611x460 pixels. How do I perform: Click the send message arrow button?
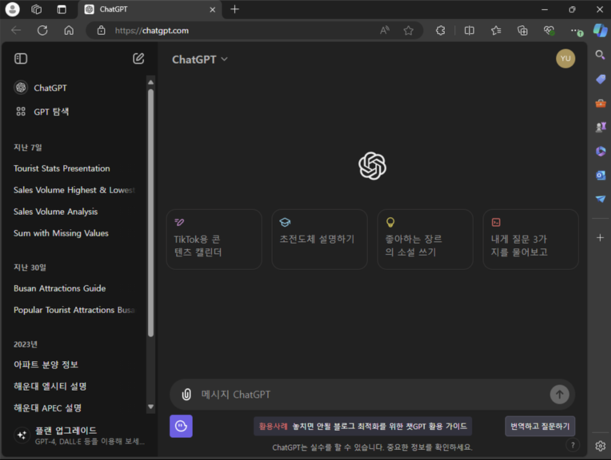point(559,395)
